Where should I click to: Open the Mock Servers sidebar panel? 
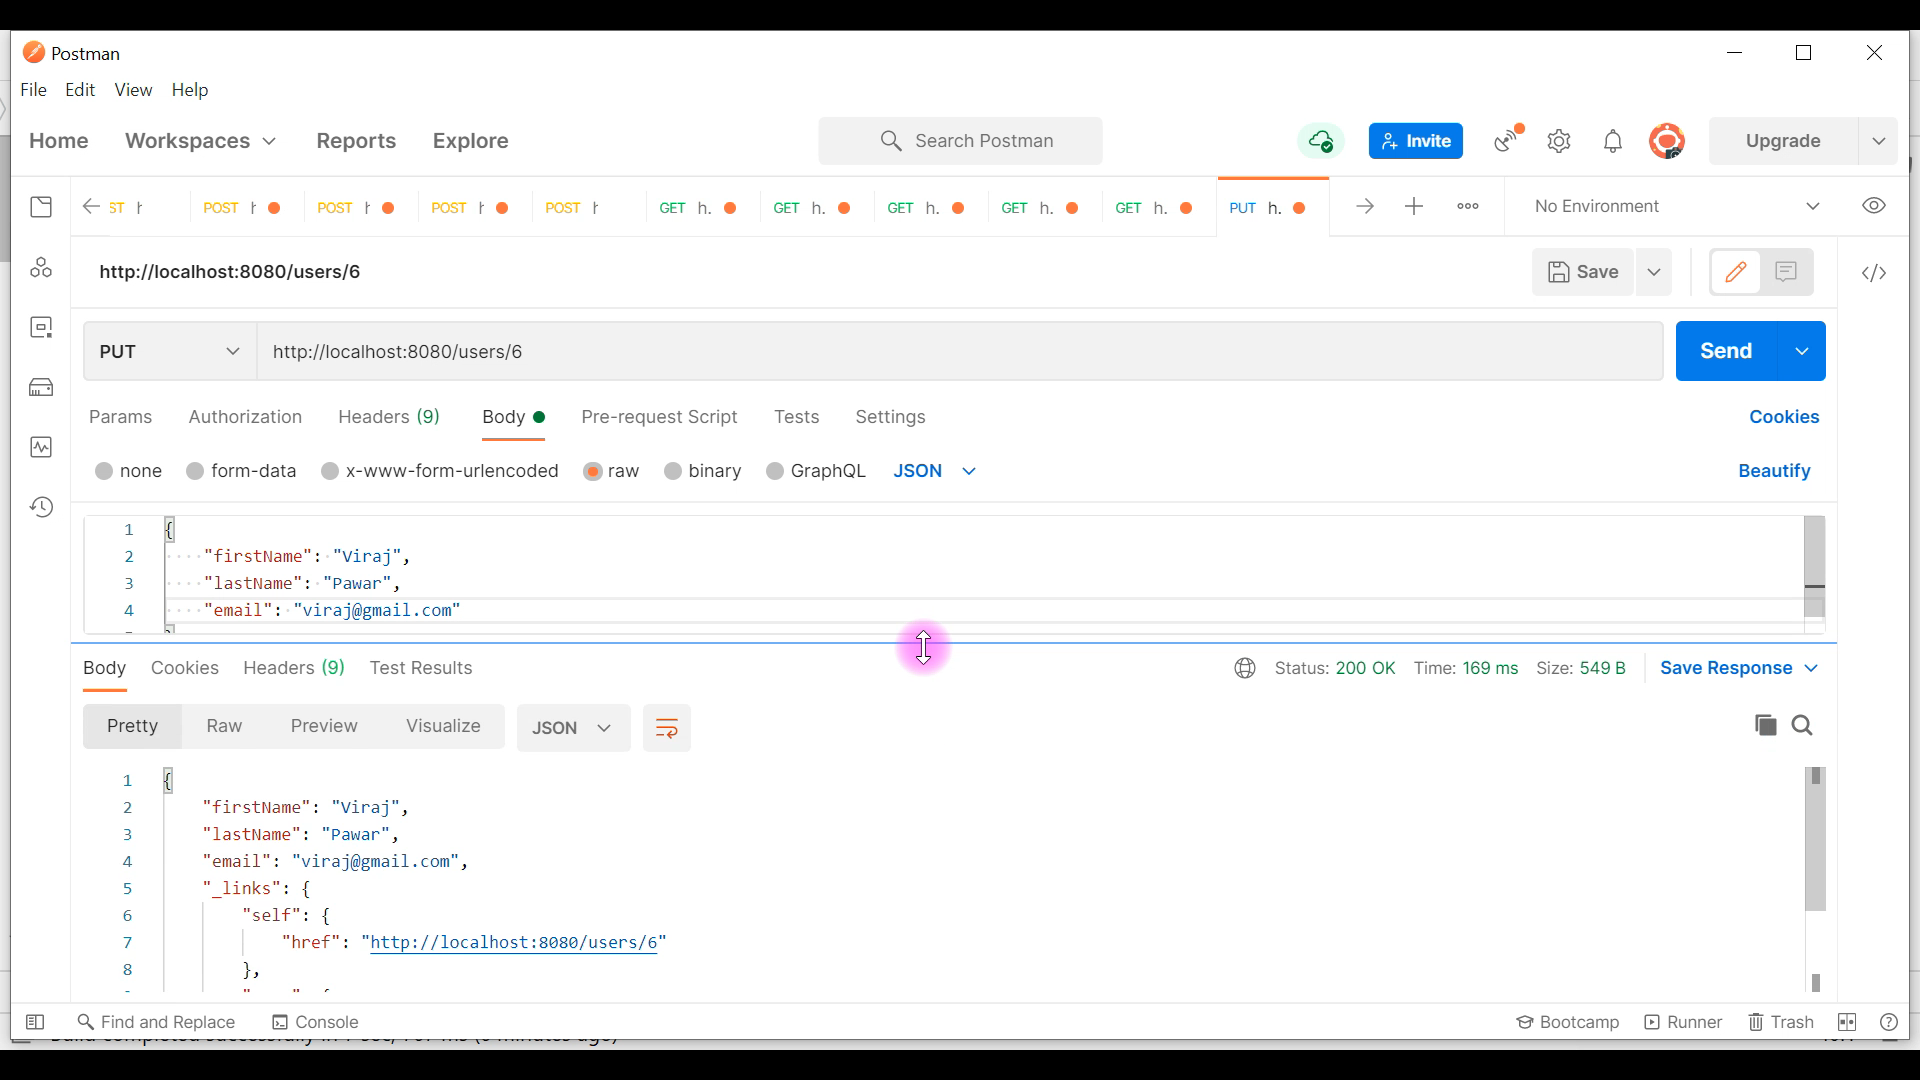[x=41, y=387]
